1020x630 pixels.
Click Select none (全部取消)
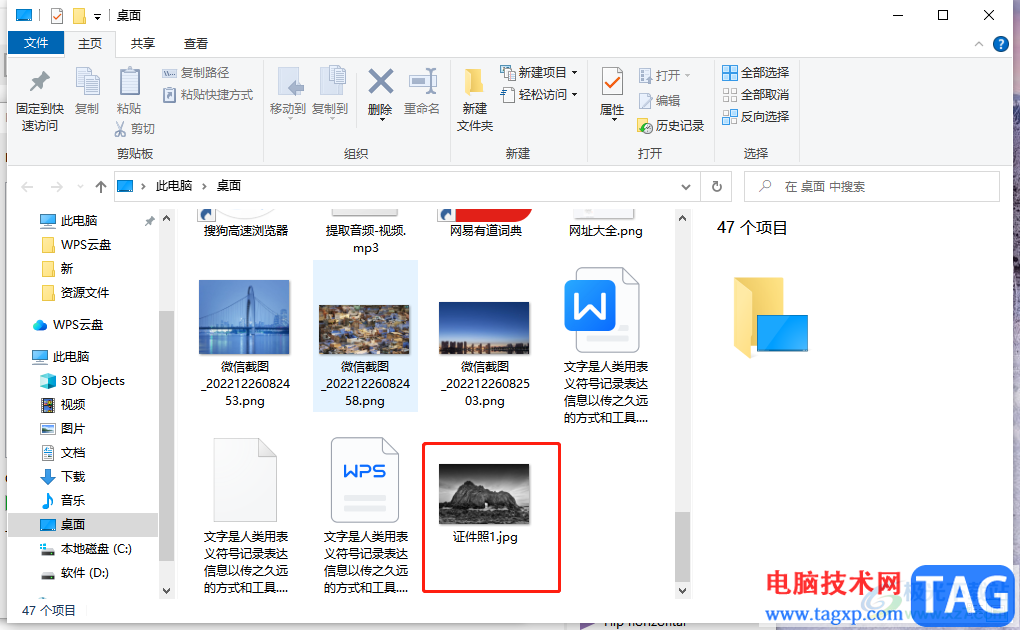[x=755, y=95]
